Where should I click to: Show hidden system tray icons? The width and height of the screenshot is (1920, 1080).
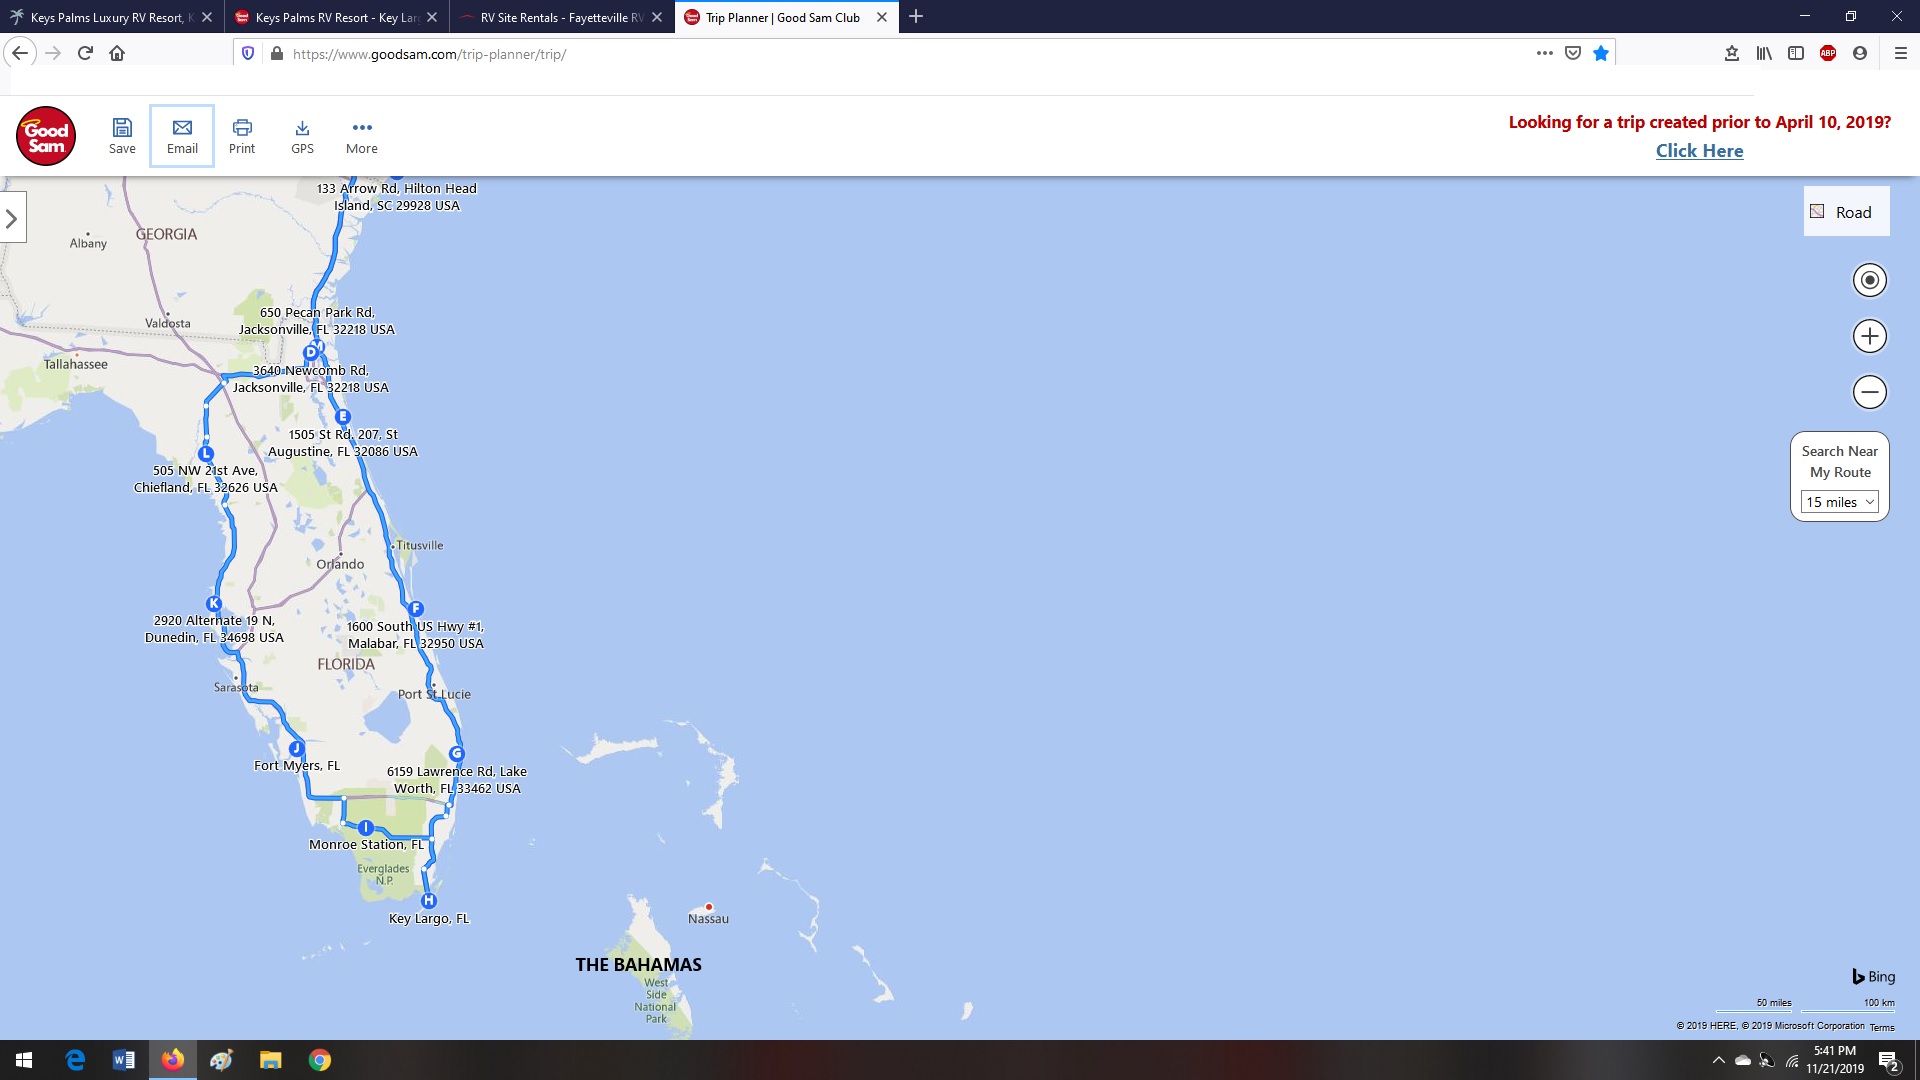(1718, 1060)
